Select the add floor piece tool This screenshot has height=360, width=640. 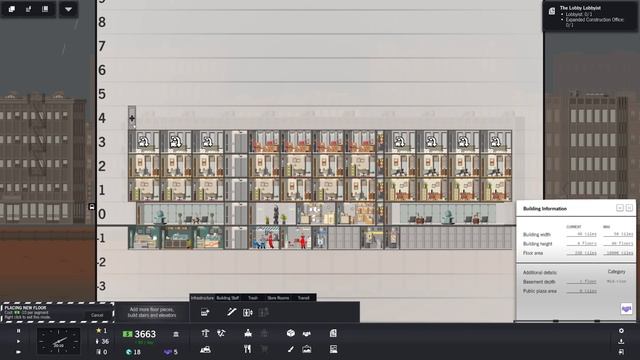205,313
